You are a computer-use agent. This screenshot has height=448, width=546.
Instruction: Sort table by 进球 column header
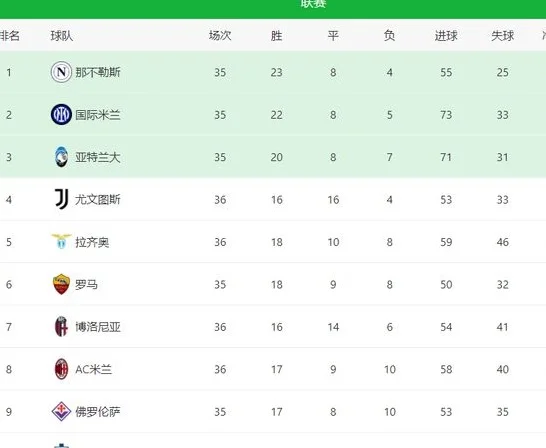(x=446, y=36)
